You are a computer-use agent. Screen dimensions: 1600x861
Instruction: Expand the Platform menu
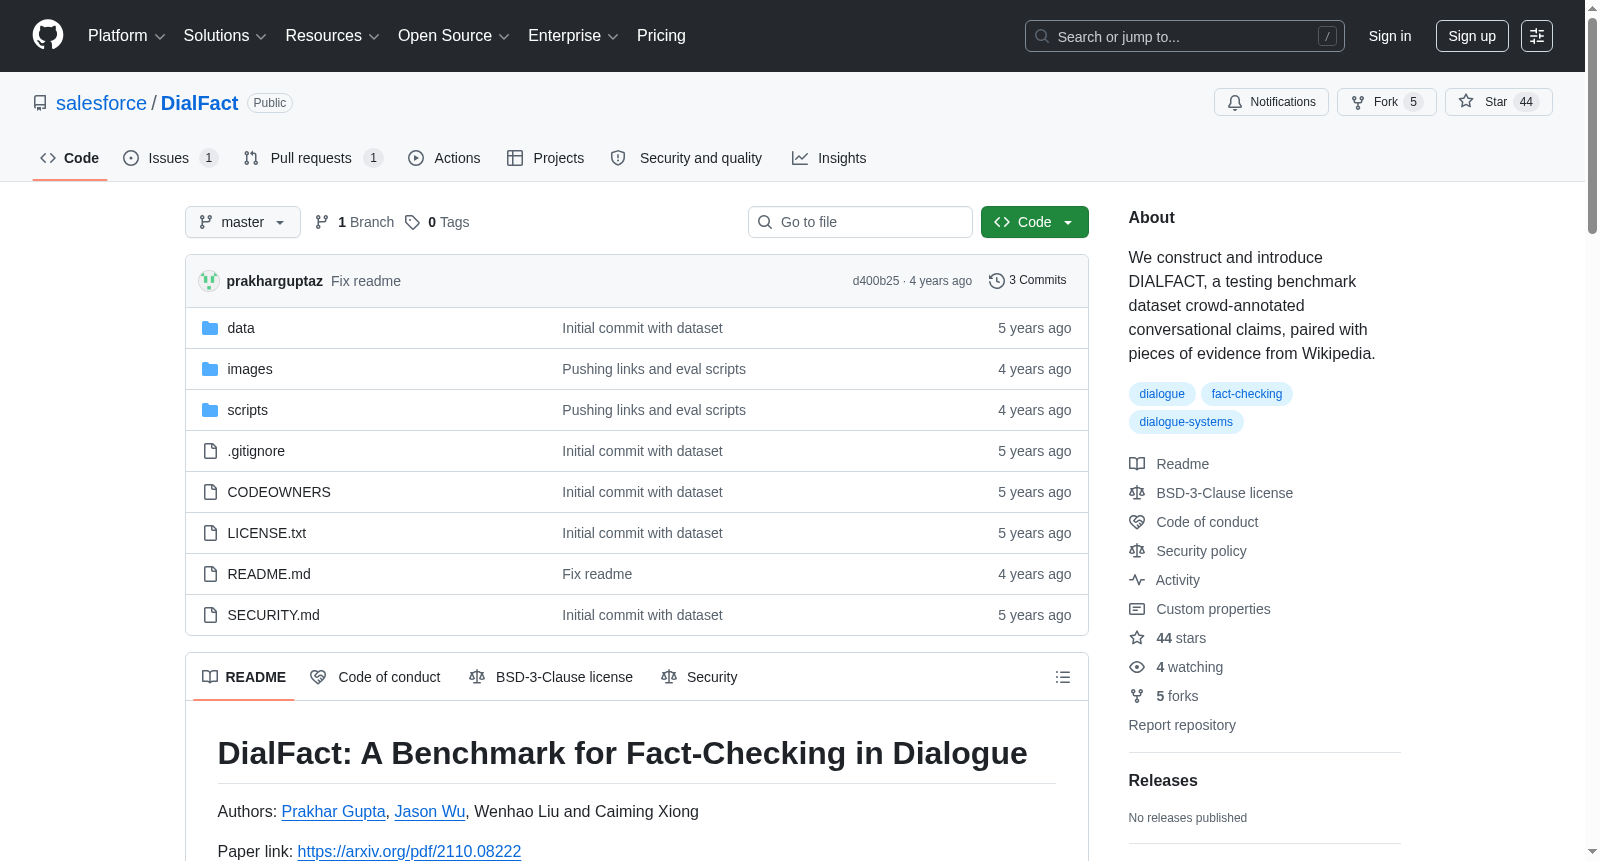click(127, 36)
